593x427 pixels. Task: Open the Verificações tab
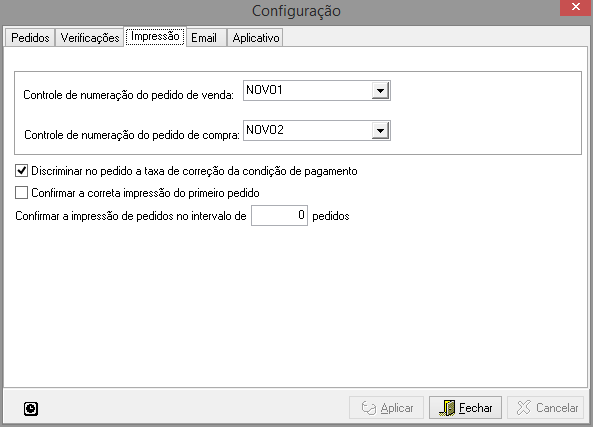pyautogui.click(x=90, y=38)
